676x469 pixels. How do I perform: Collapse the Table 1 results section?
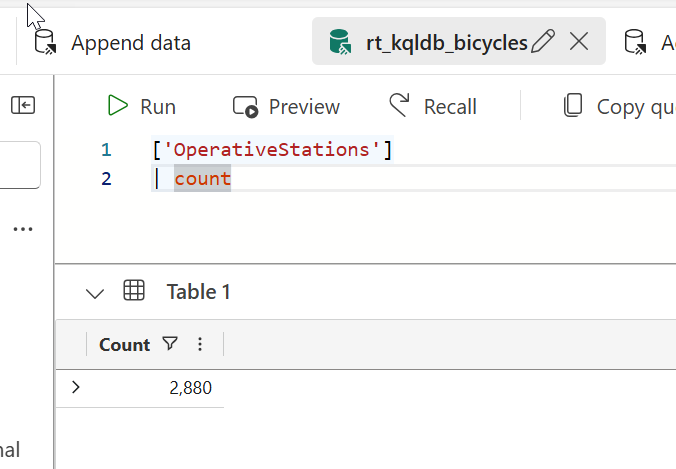point(95,292)
